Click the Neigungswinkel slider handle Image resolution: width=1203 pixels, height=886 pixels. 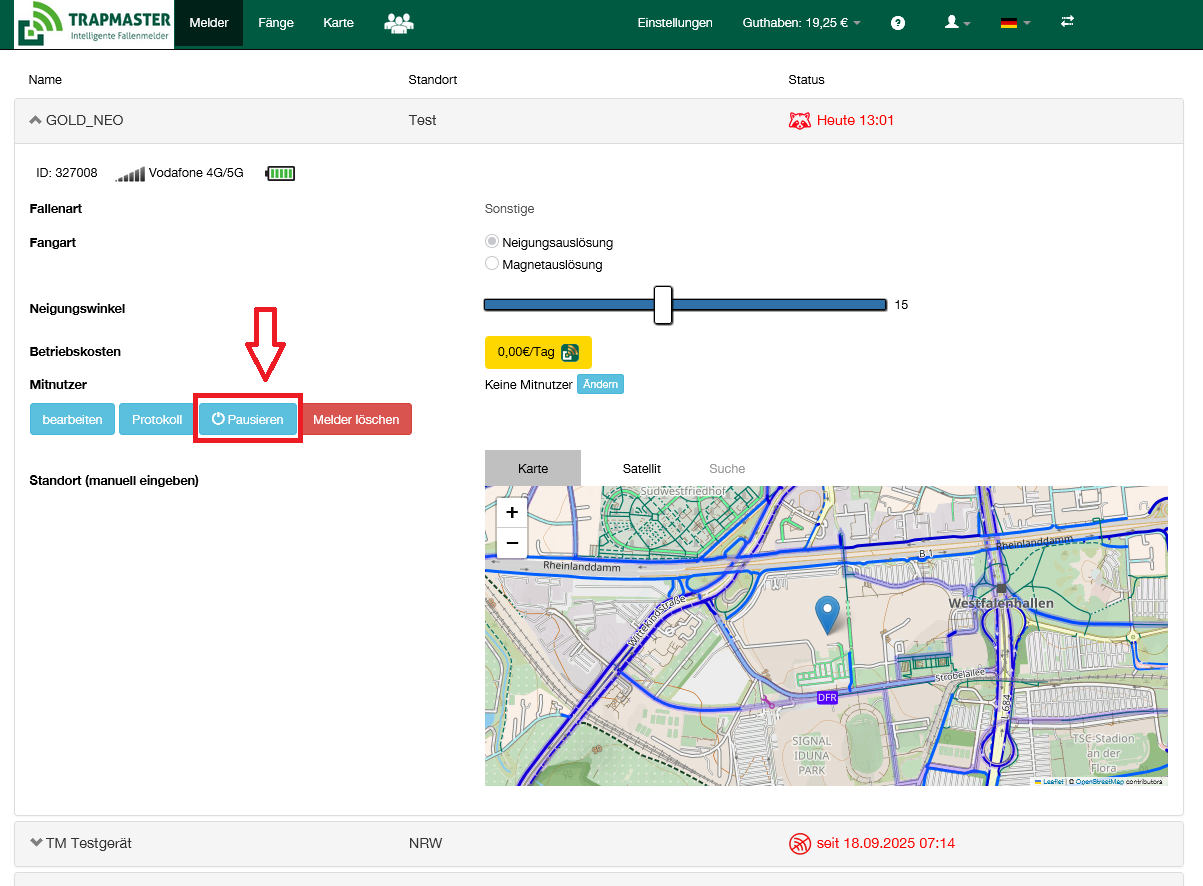click(x=662, y=305)
